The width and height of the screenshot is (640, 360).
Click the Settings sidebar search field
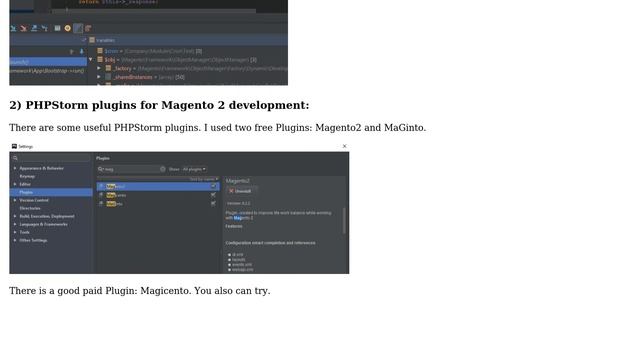coord(51,158)
